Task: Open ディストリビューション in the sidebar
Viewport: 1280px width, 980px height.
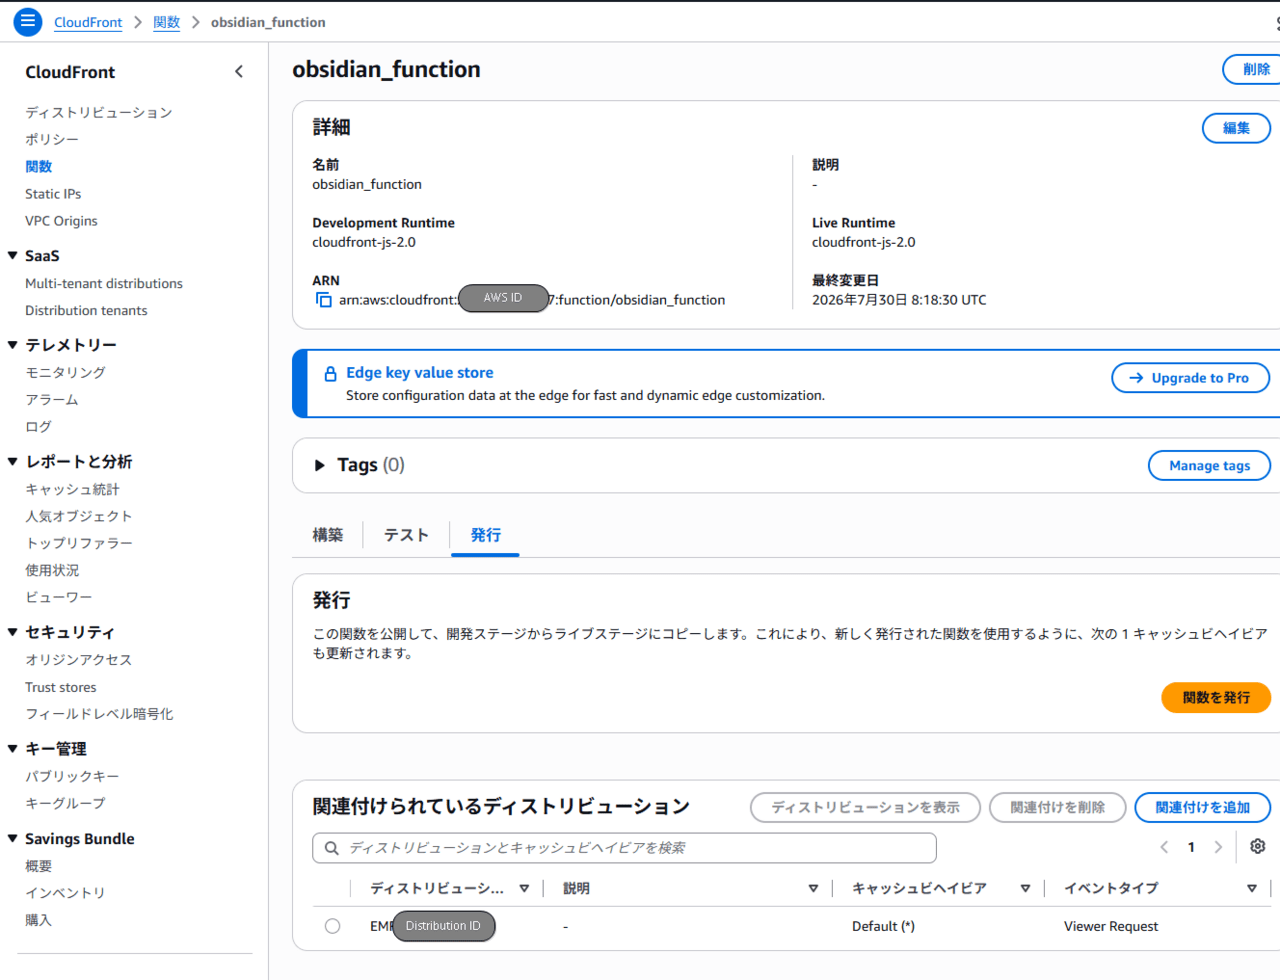Action: pos(99,112)
